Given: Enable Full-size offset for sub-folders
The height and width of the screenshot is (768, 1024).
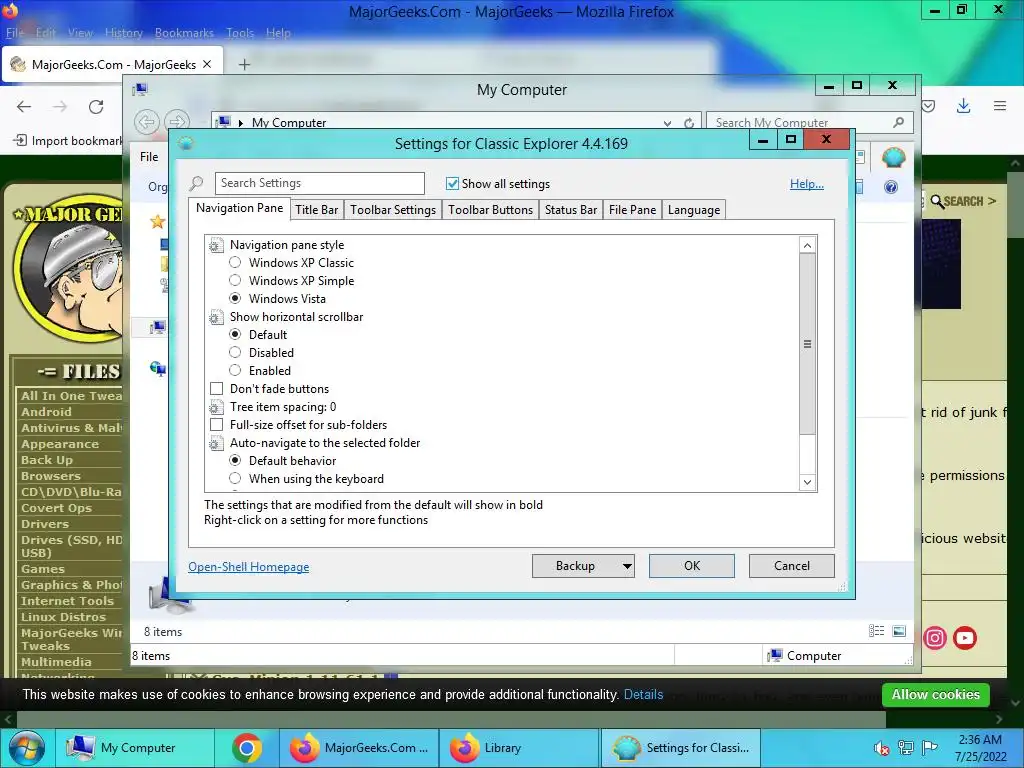Looking at the screenshot, I should point(216,424).
